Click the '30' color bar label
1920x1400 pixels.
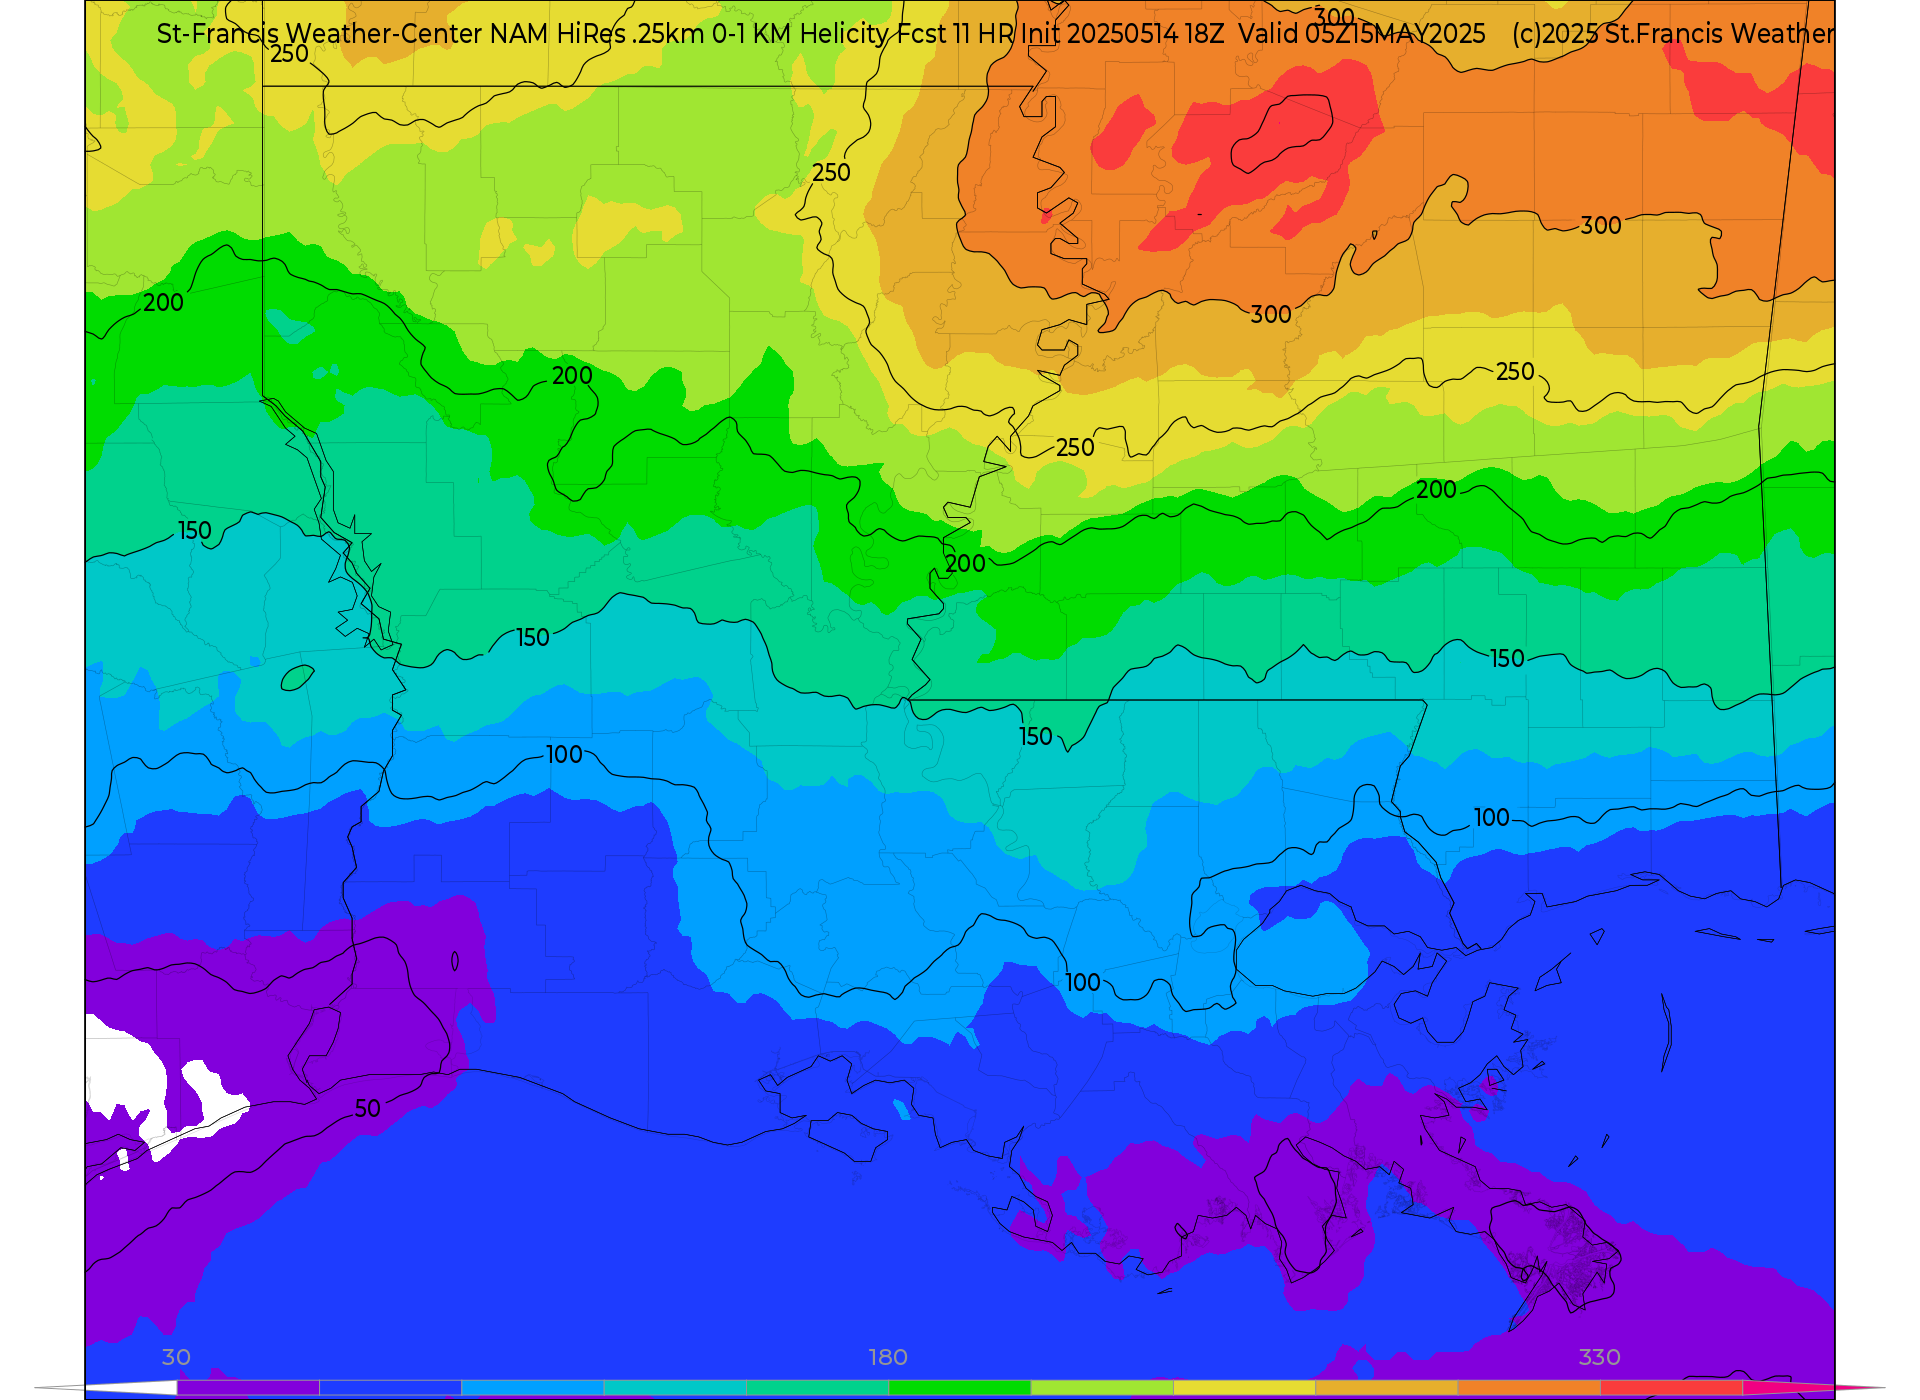coord(176,1357)
